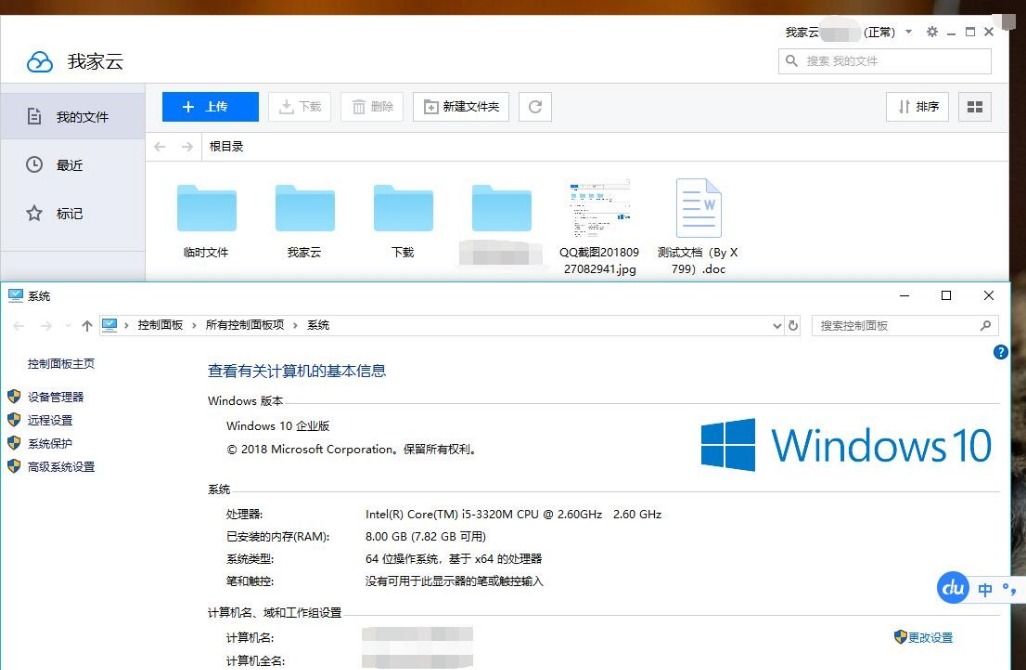Switch to grid view layout
This screenshot has height=670, width=1026.
point(974,106)
